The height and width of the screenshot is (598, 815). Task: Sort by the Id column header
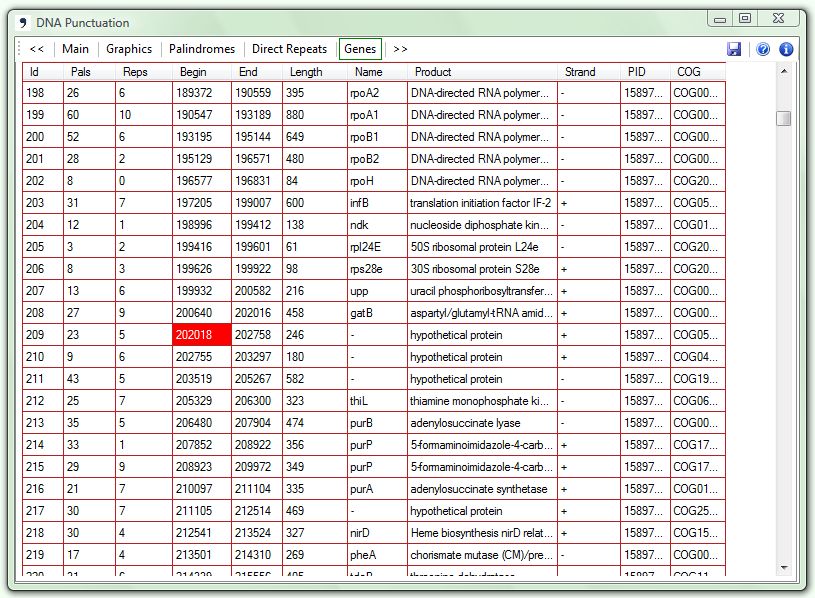[43, 72]
